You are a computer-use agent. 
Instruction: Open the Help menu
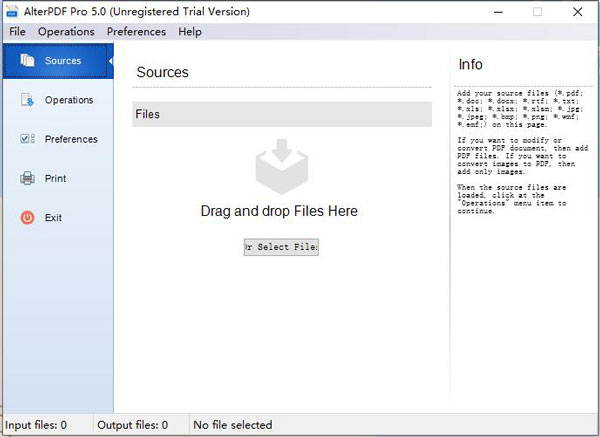(x=190, y=31)
